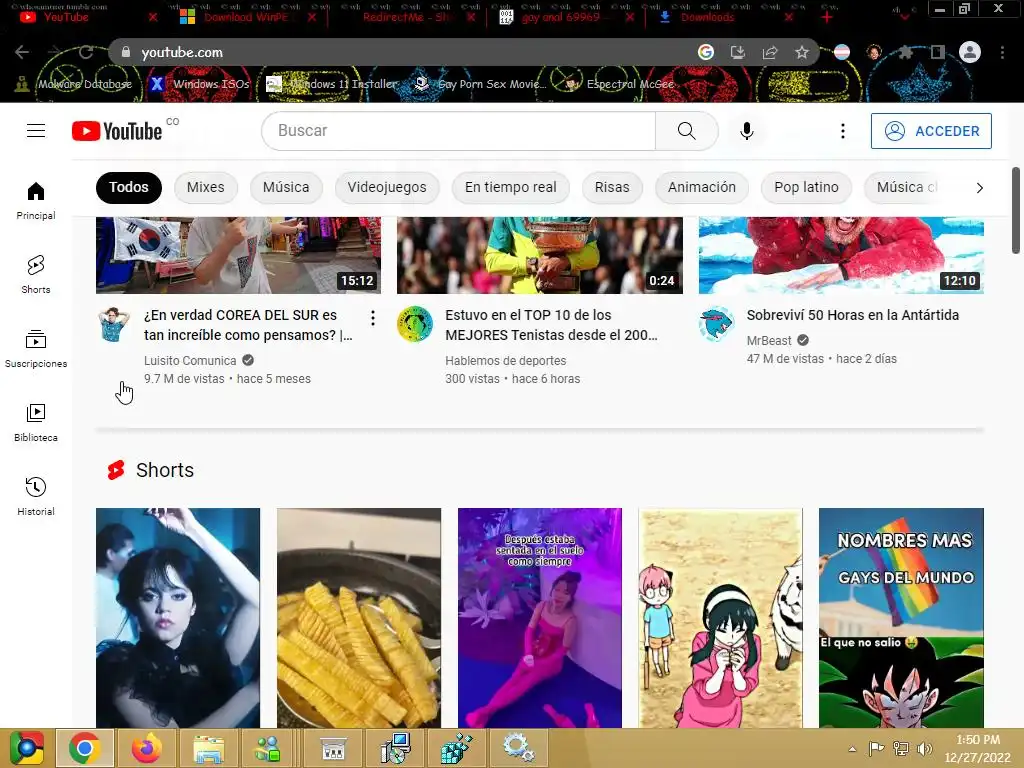Viewport: 1024px width, 768px height.
Task: Open the fried plantains Short thumbnail
Action: point(359,618)
